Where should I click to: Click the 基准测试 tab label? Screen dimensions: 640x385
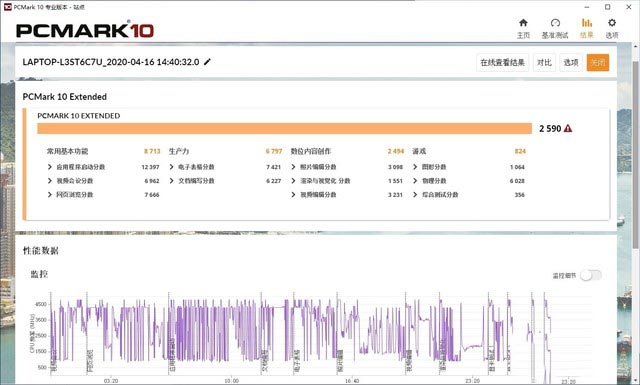click(x=555, y=35)
